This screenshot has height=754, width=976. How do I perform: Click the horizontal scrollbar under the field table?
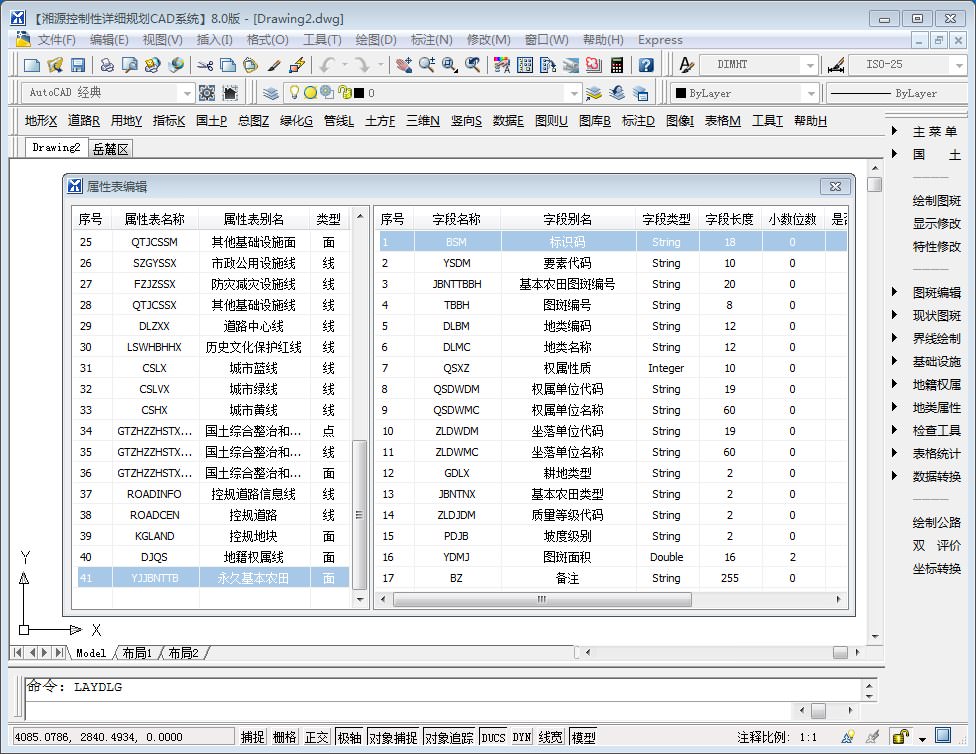pos(542,600)
